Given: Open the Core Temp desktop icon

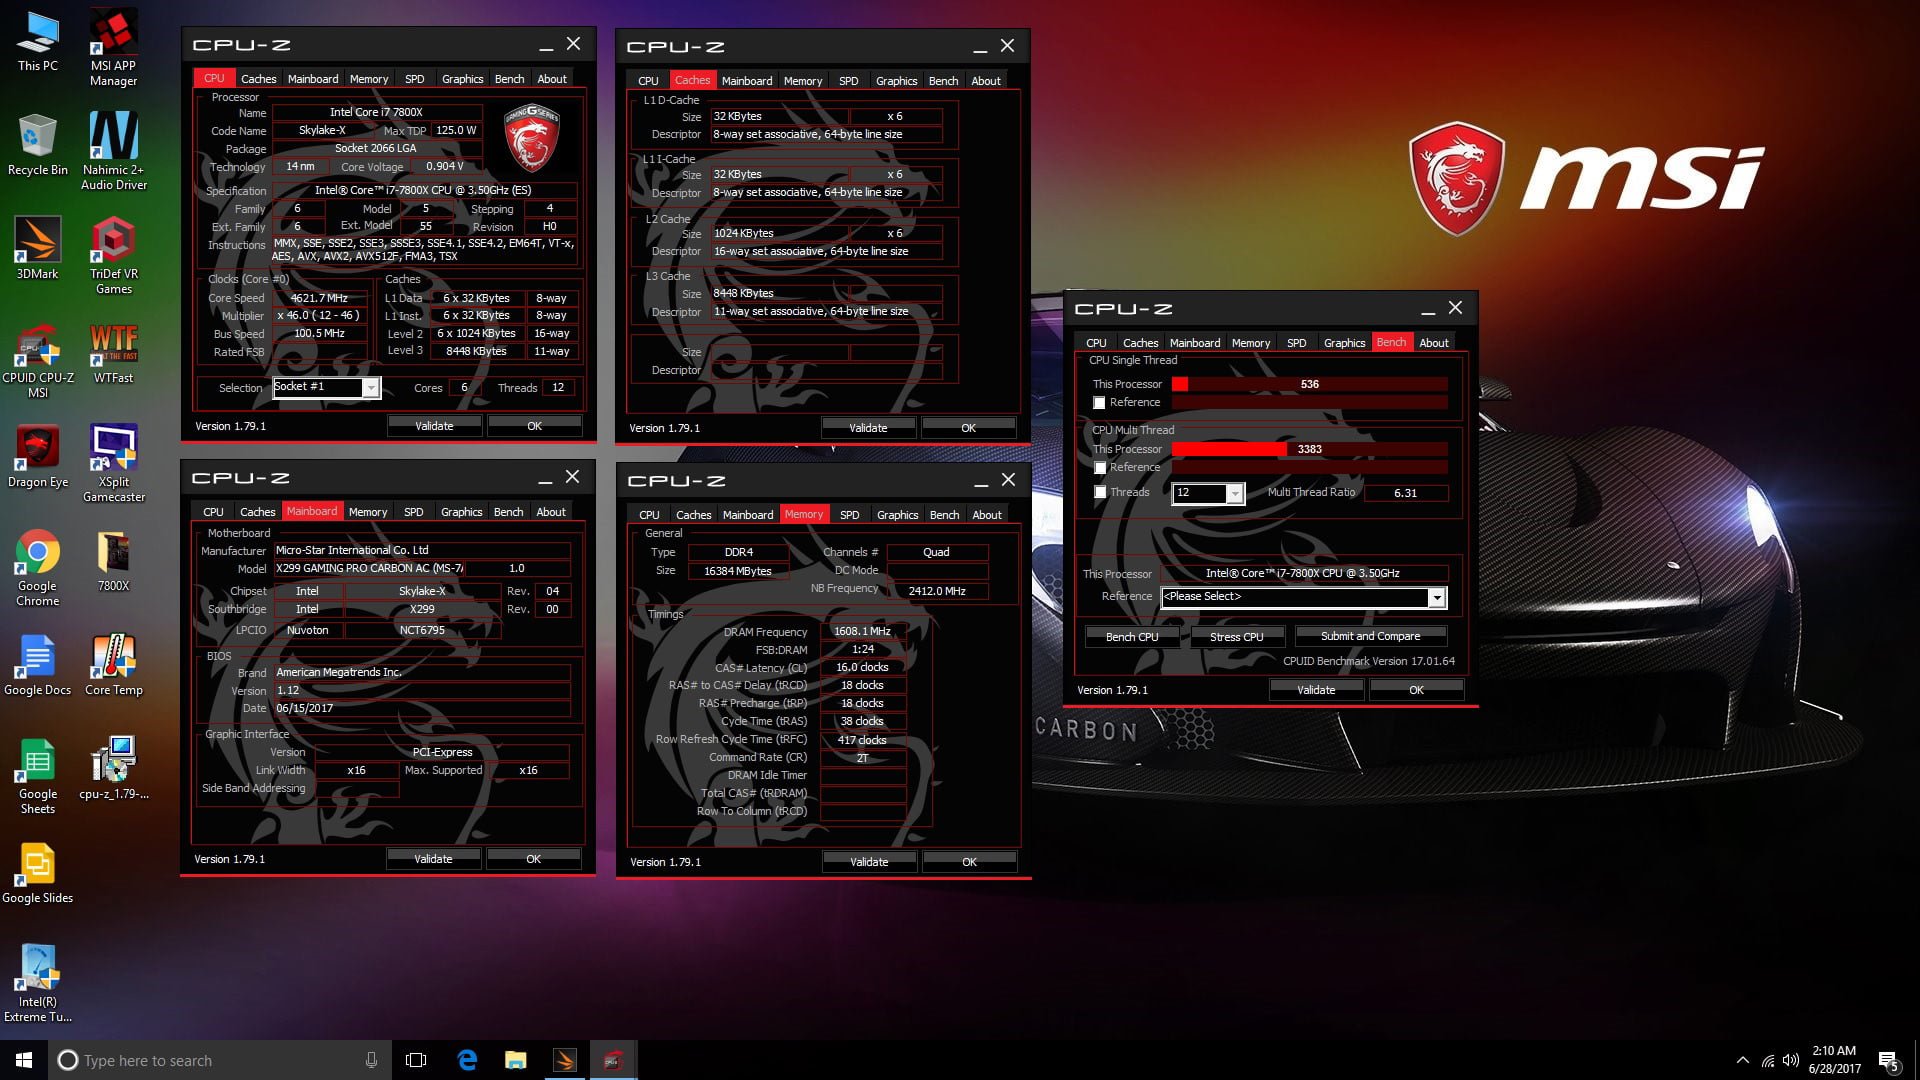Looking at the screenshot, I should click(x=113, y=665).
